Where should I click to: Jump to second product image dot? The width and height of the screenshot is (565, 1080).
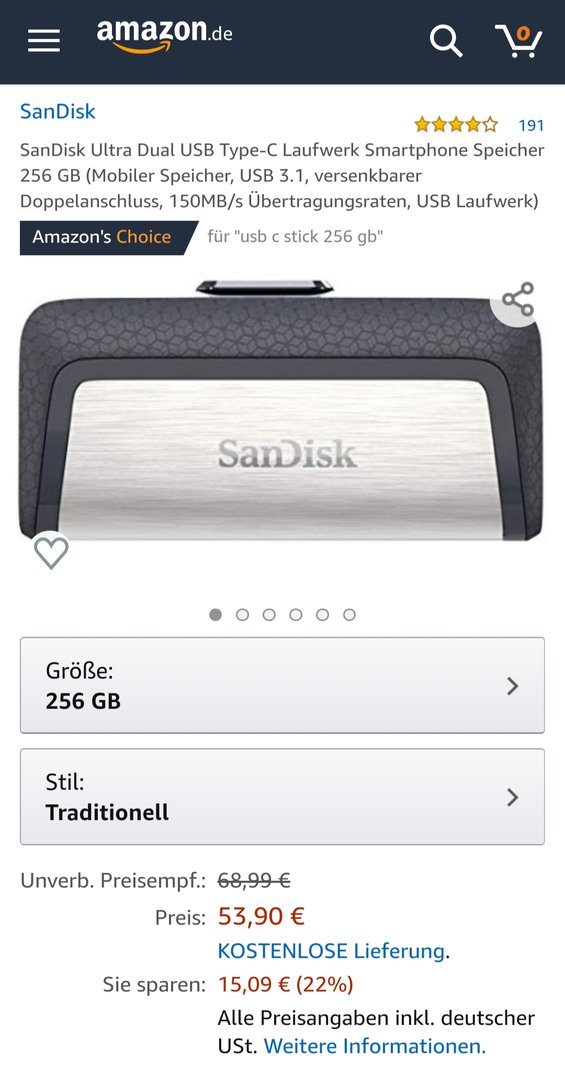click(243, 614)
